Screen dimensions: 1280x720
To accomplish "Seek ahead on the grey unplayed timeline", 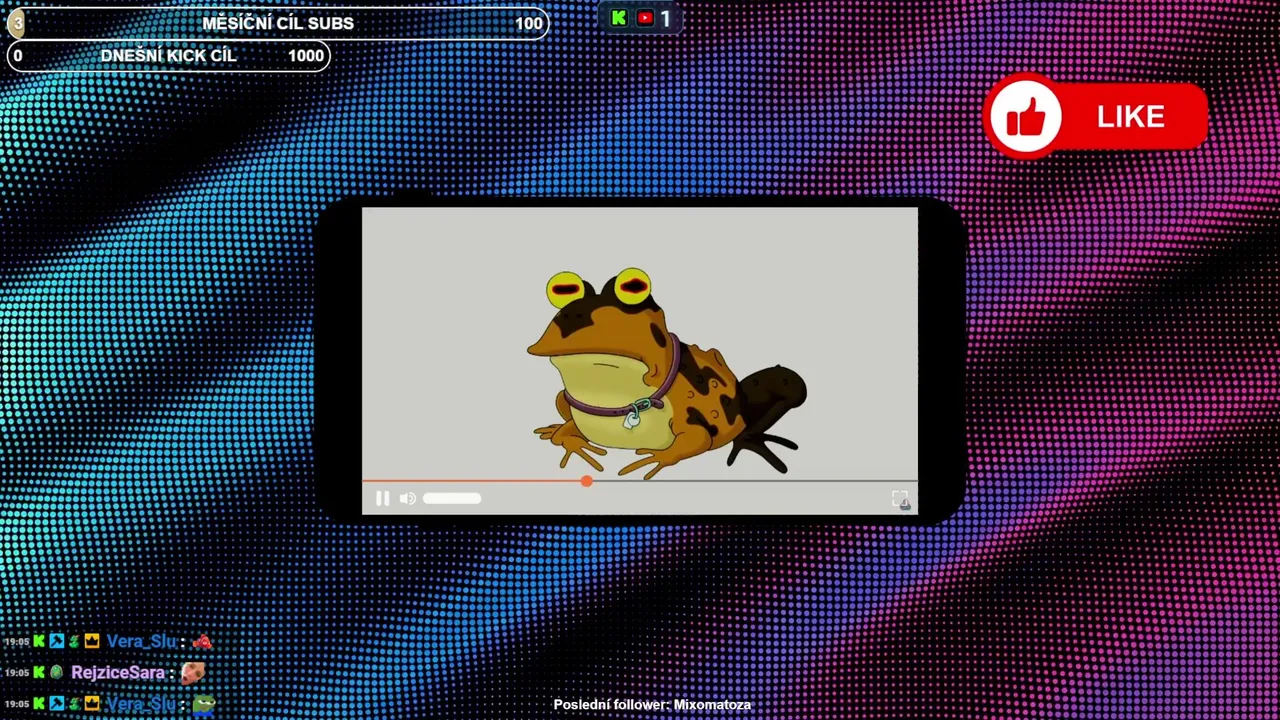I will tap(755, 481).
